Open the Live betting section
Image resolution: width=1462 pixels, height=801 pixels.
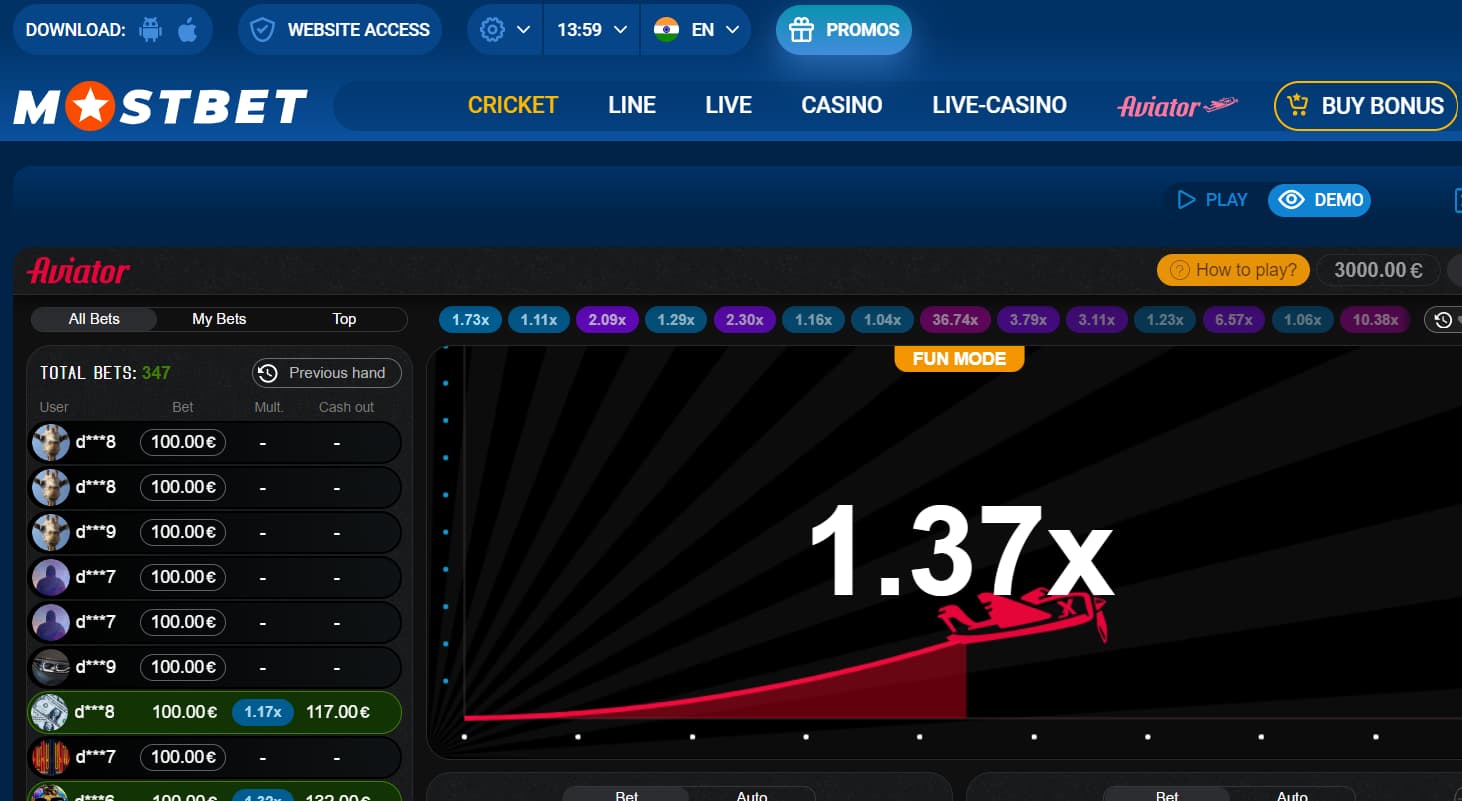tap(728, 105)
